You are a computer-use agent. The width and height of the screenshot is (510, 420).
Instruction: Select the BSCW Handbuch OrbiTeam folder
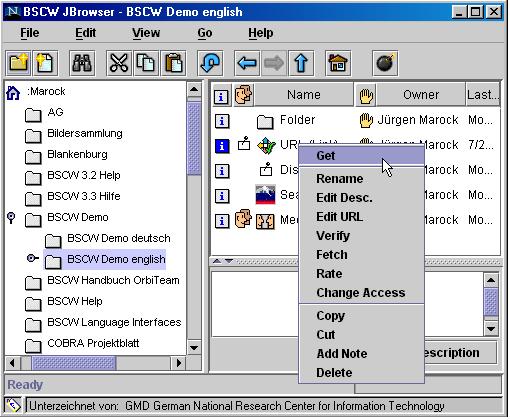tap(102, 281)
